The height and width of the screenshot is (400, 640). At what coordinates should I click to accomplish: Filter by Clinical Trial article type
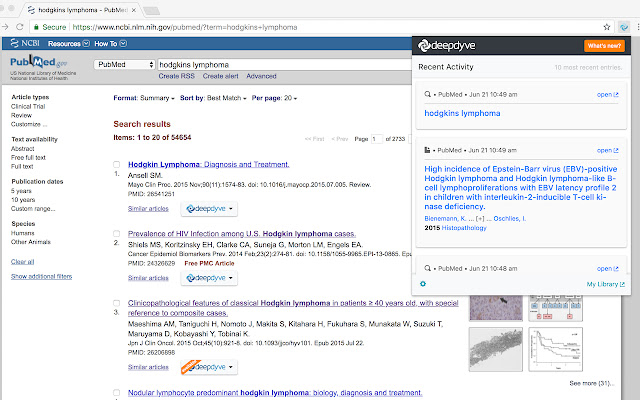28,107
